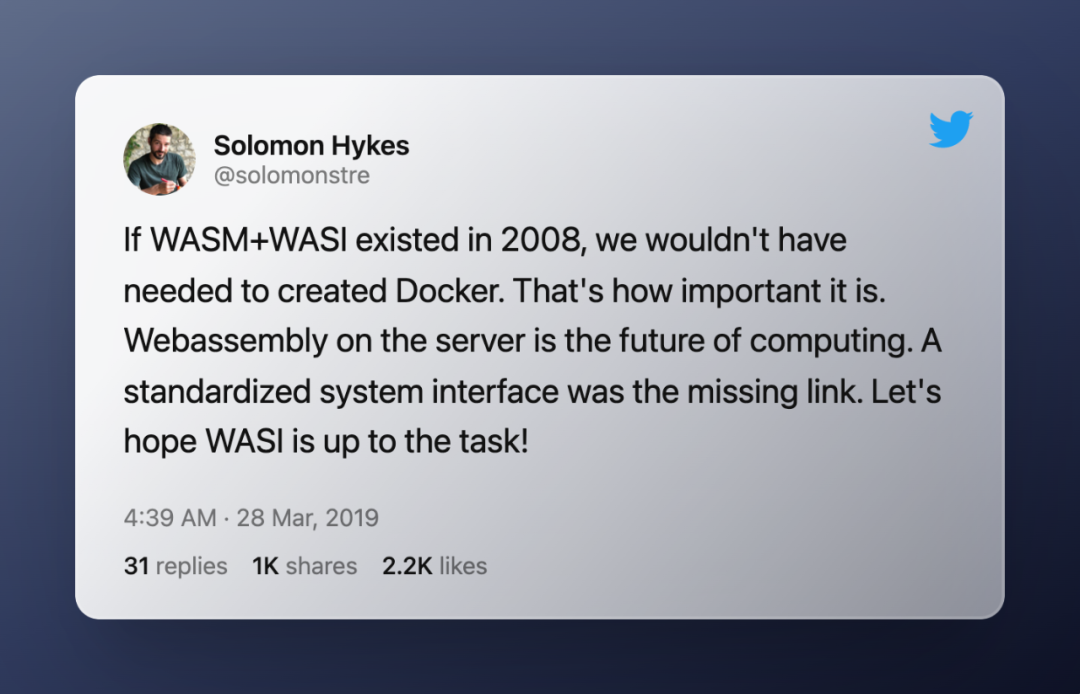Click the Solomon Hykes display name

pos(311,146)
